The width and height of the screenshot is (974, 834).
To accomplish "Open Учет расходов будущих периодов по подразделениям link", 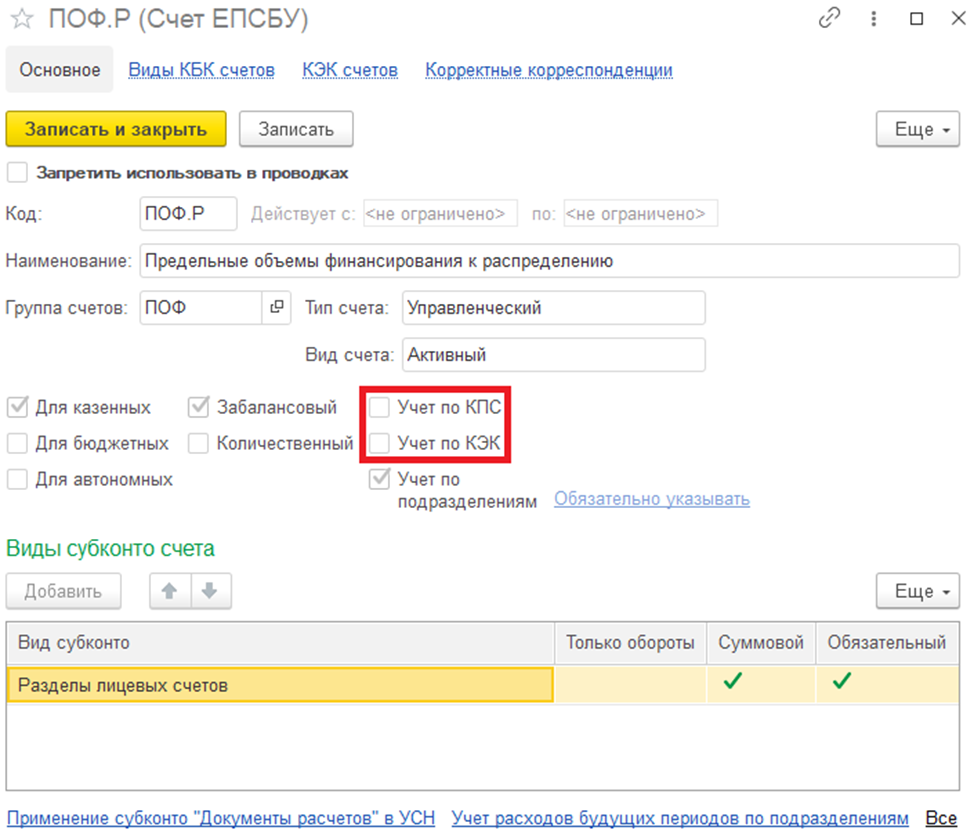I will tap(680, 818).
